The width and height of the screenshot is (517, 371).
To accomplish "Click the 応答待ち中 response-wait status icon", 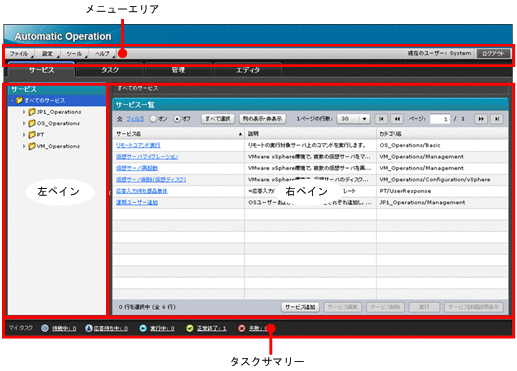I will 88,328.
